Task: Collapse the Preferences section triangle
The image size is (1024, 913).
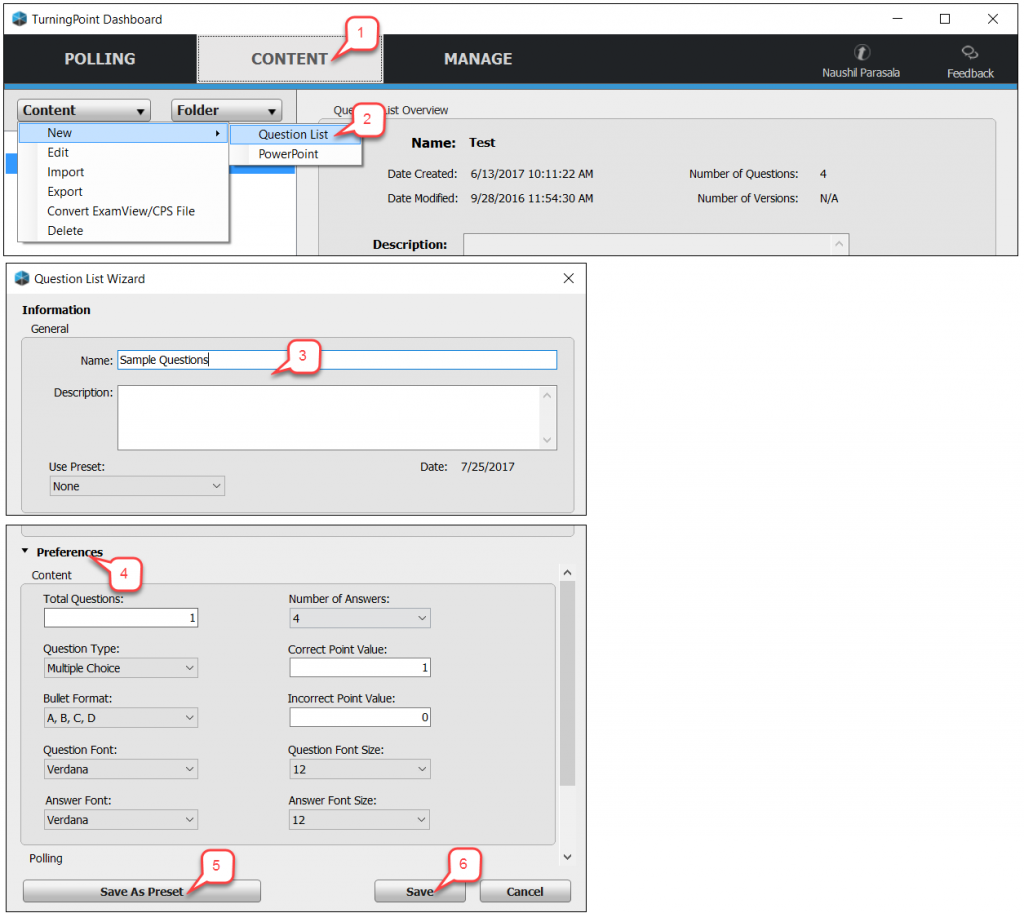Action: (25, 551)
